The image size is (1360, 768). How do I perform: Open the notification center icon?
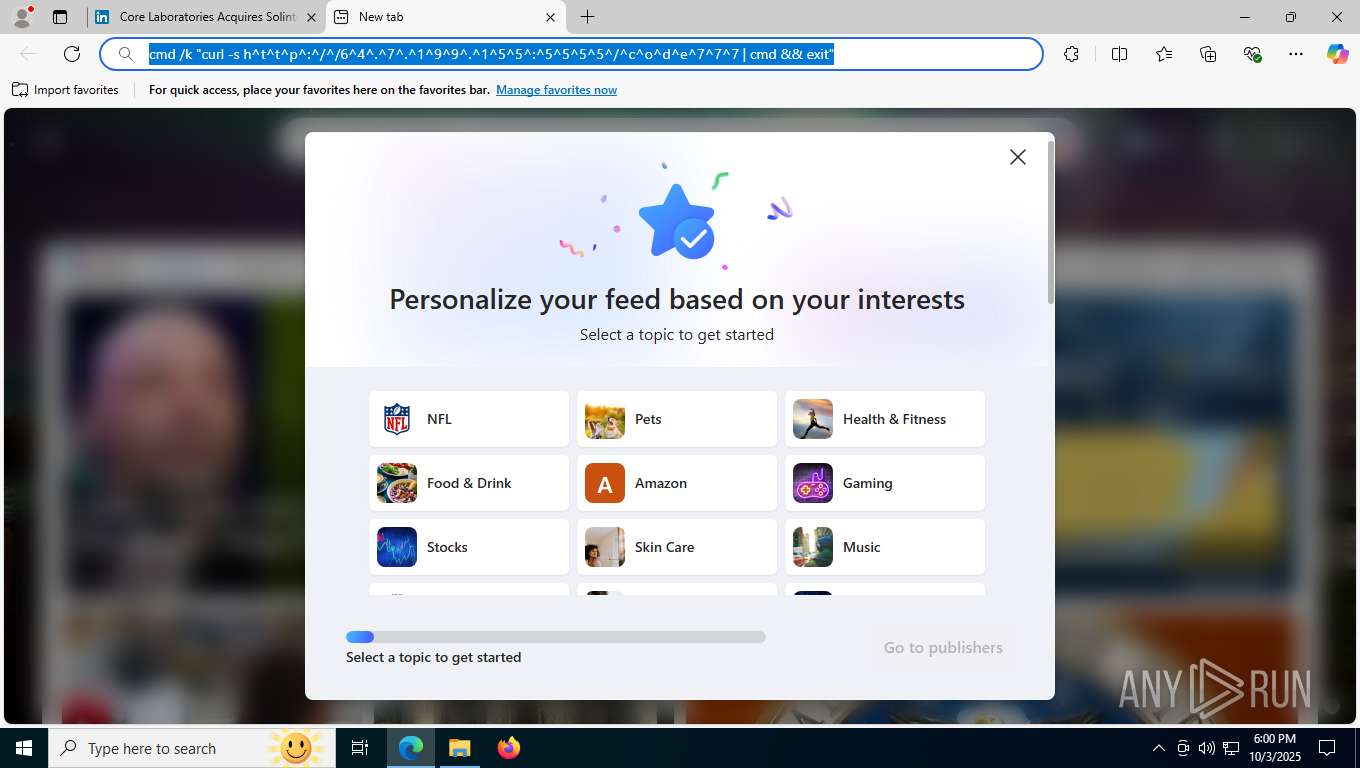click(1327, 748)
